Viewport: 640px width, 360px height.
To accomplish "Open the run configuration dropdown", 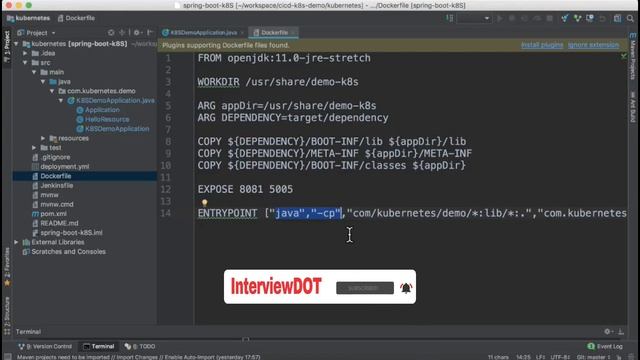I will pyautogui.click(x=474, y=18).
